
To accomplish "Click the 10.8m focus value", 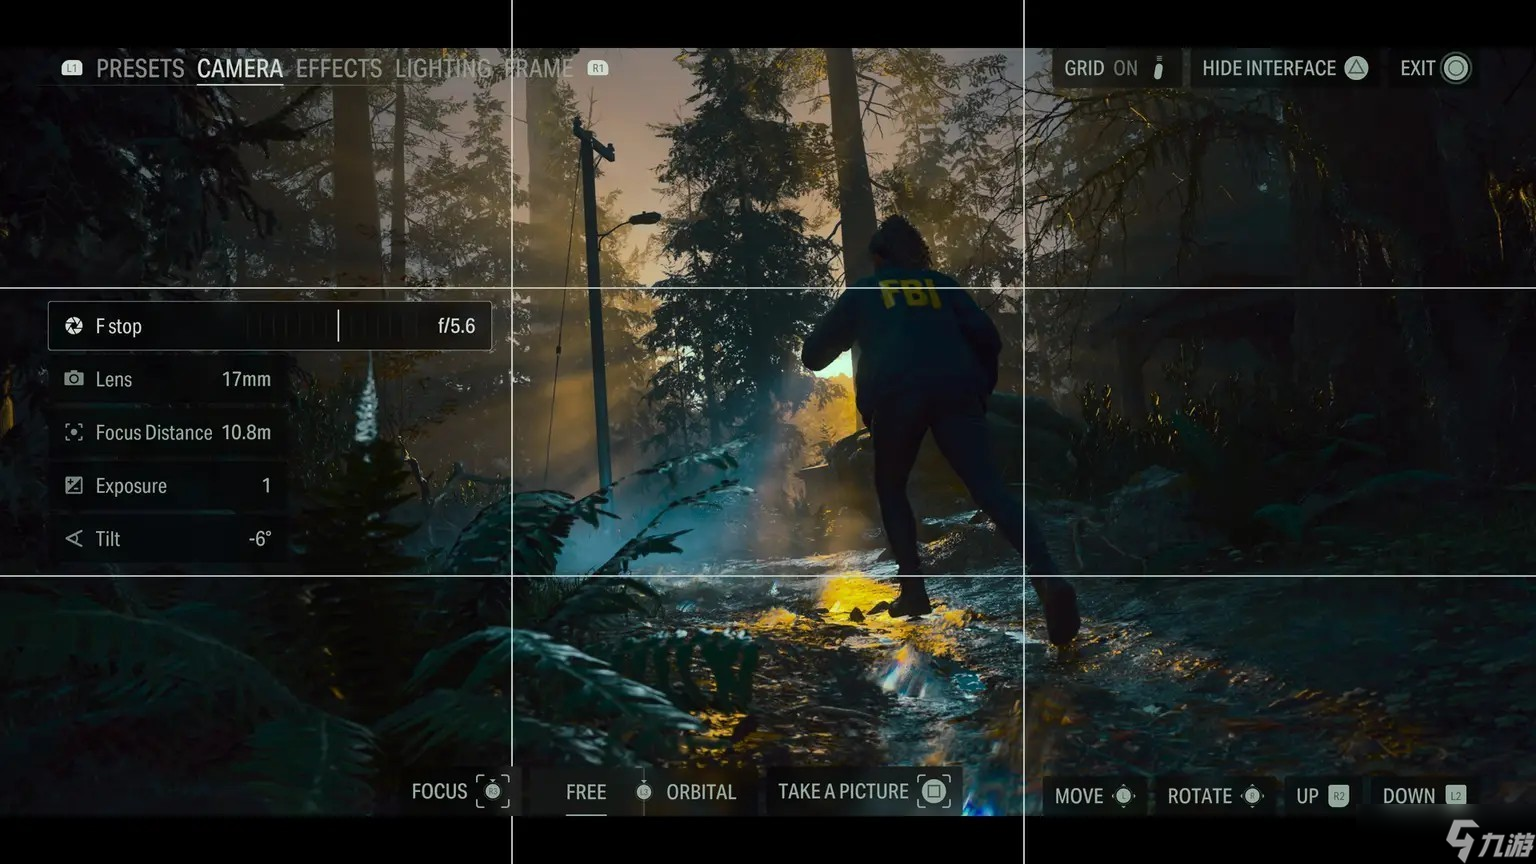I will 246,432.
